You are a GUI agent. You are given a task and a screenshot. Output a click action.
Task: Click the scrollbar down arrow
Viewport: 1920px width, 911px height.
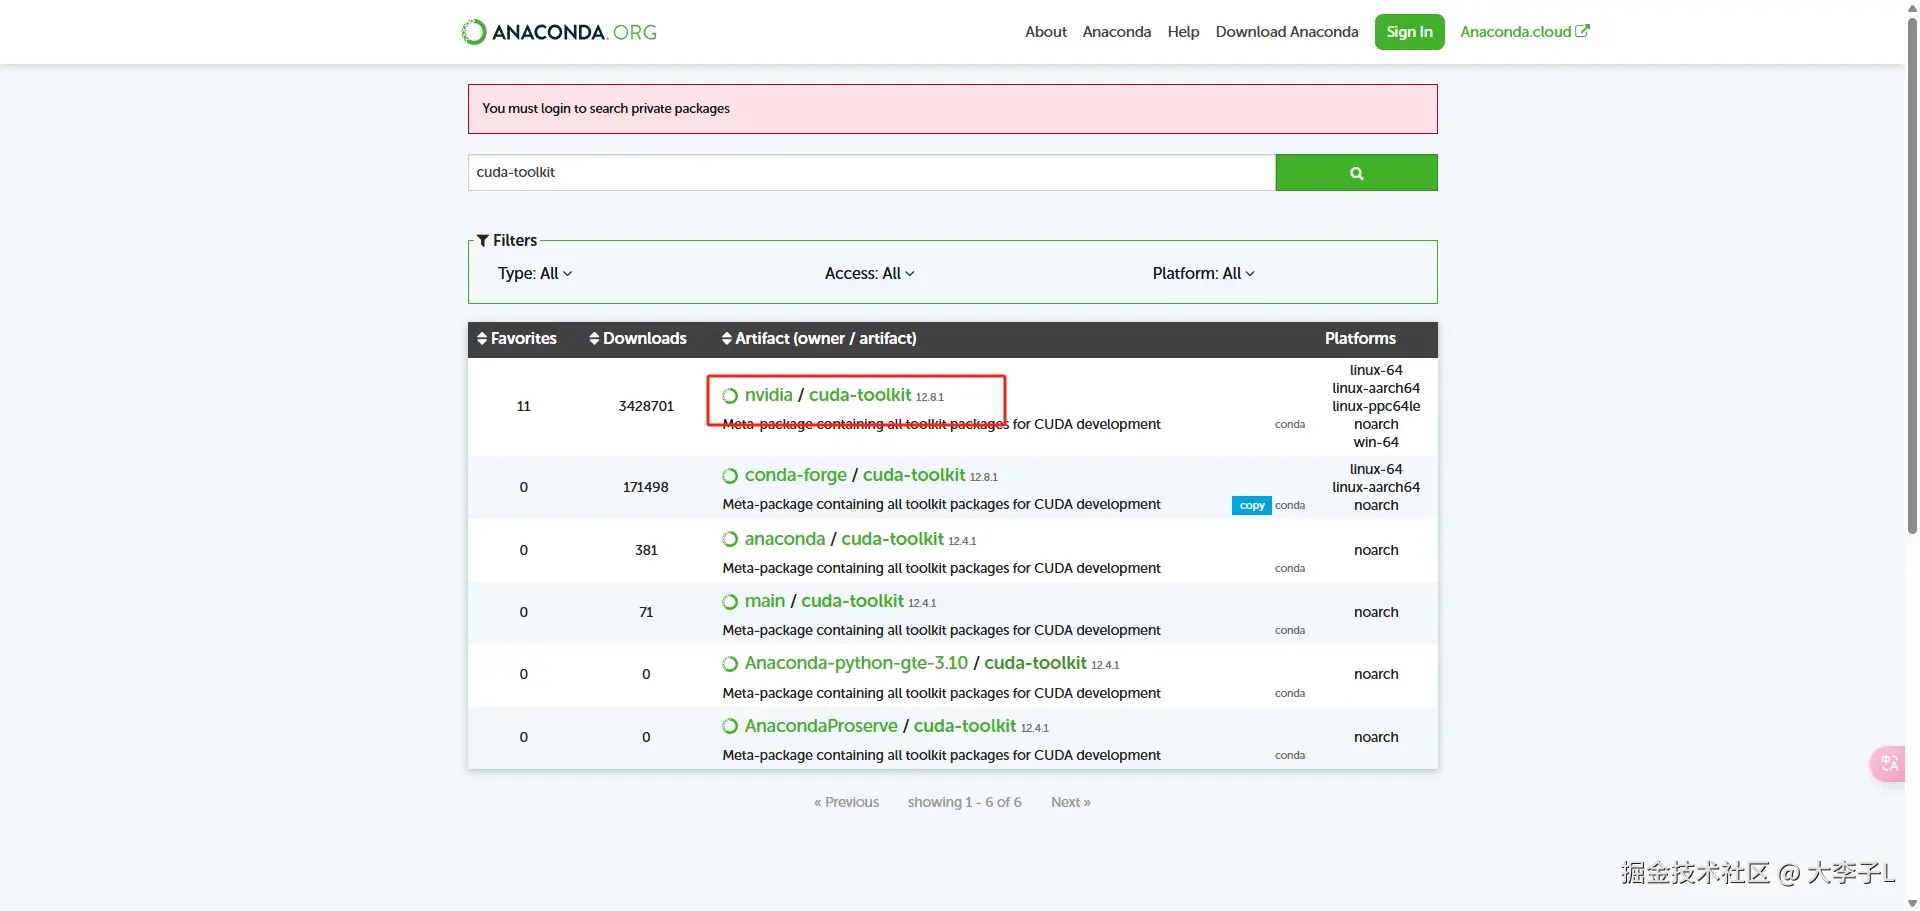point(1912,903)
